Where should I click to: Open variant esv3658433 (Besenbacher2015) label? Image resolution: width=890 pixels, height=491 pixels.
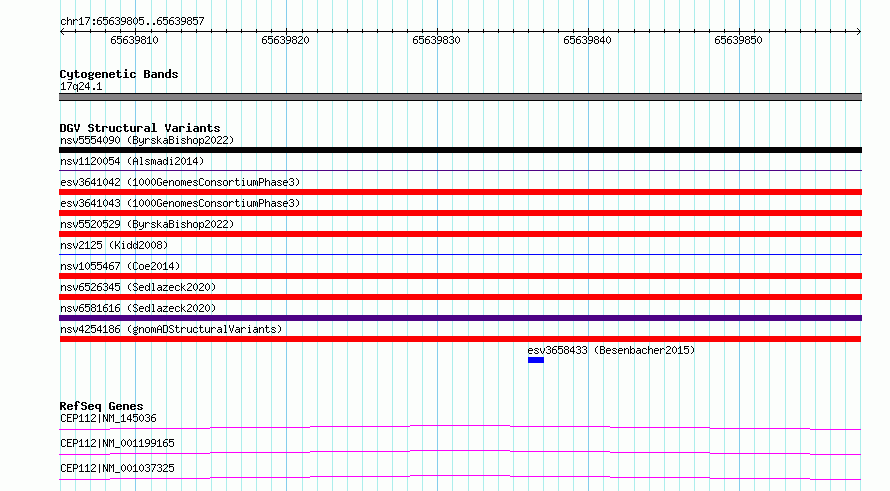611,350
